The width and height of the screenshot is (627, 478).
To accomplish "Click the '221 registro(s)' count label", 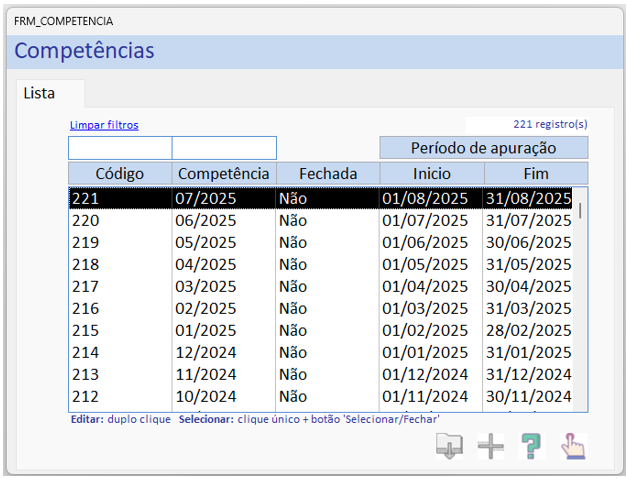I will click(550, 124).
